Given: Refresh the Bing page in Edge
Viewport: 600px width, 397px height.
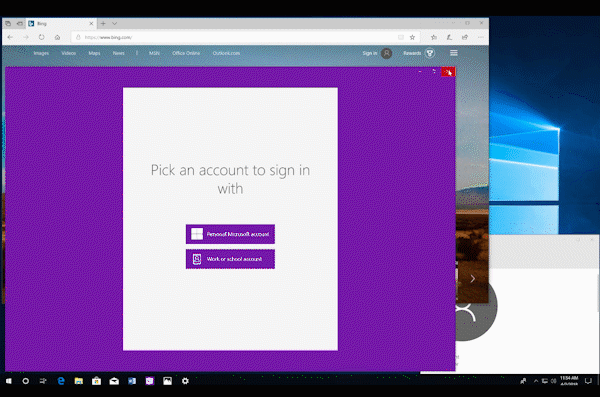Looking at the screenshot, I should coord(41,37).
